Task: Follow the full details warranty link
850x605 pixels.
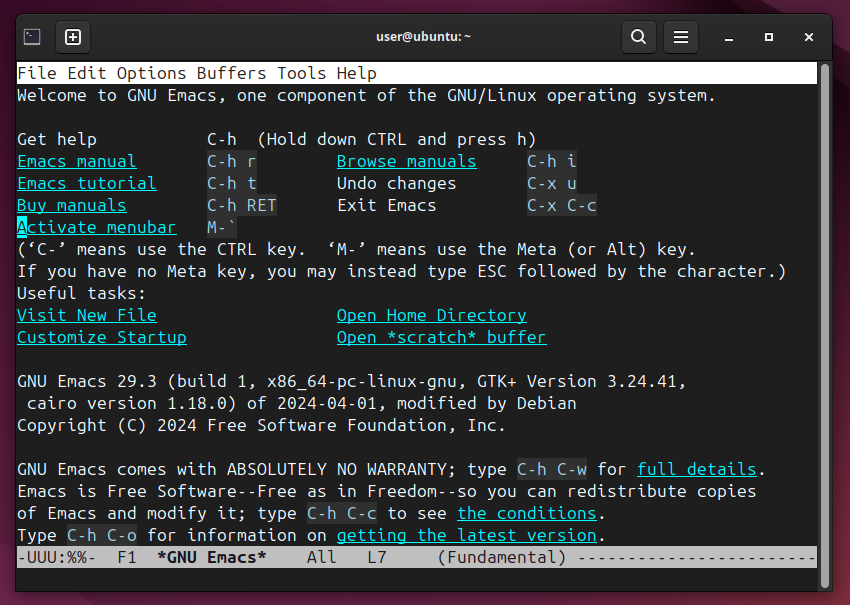Action: click(x=697, y=469)
